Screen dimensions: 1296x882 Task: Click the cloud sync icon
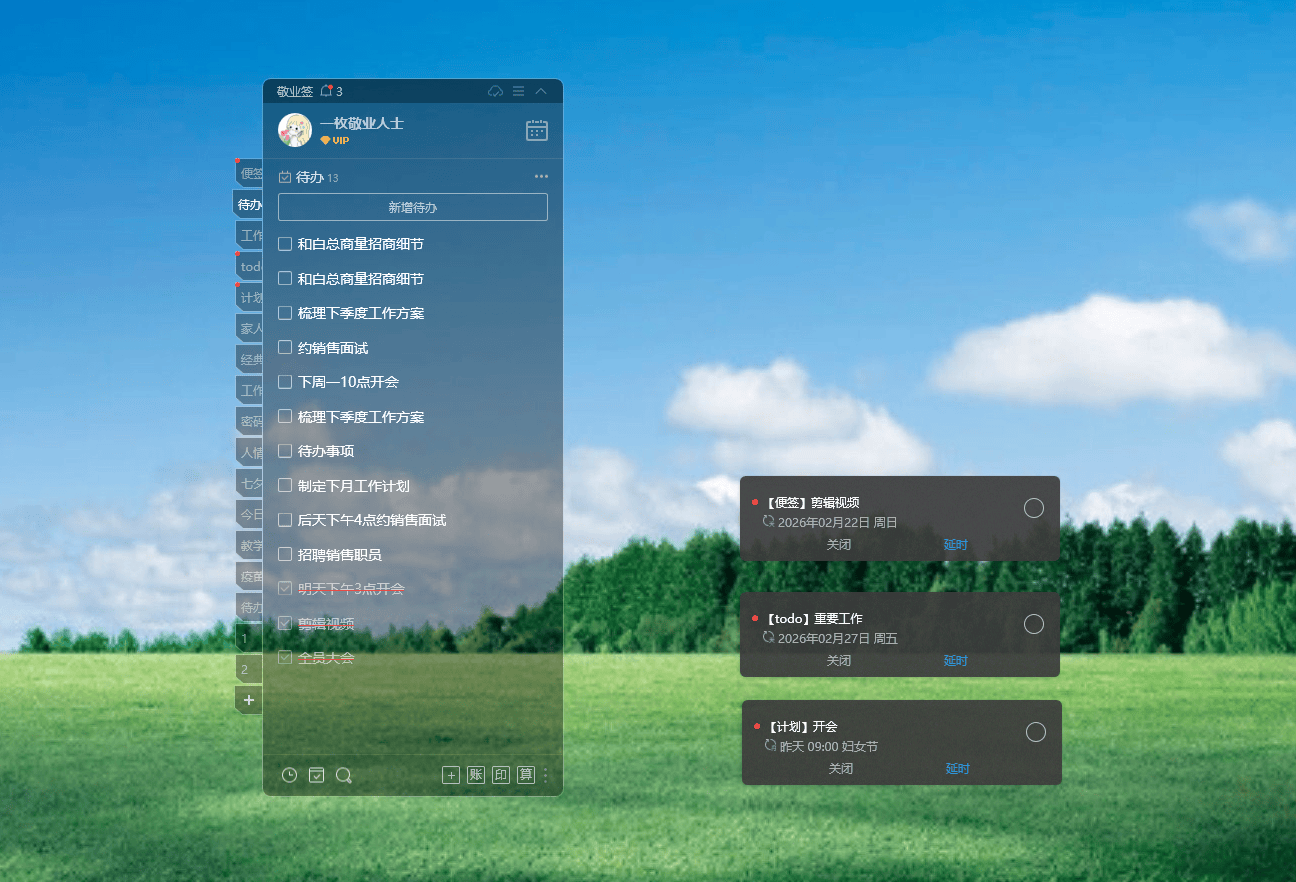point(495,91)
